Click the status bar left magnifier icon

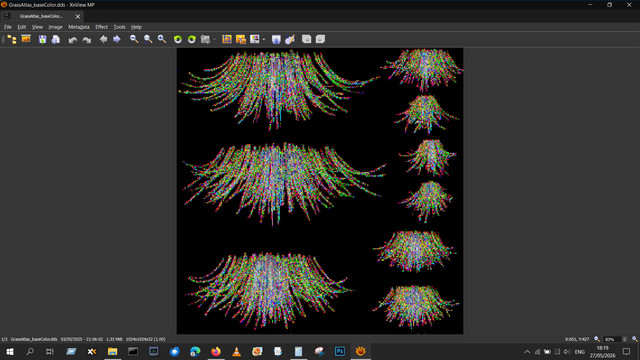[597, 339]
